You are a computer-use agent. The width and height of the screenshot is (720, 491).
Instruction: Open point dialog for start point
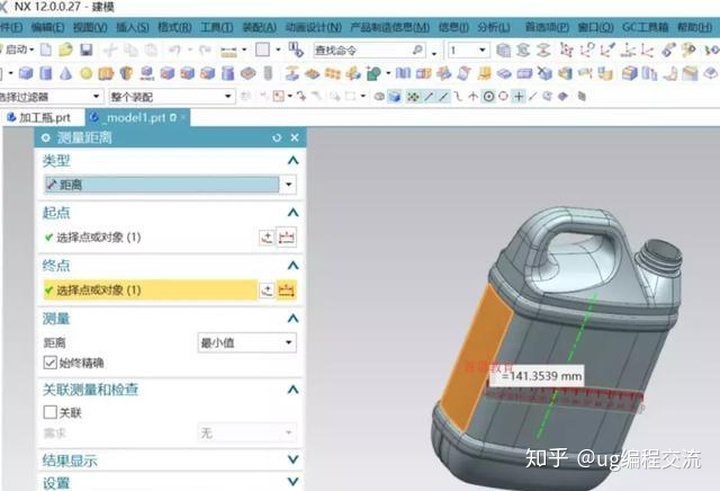pos(267,237)
